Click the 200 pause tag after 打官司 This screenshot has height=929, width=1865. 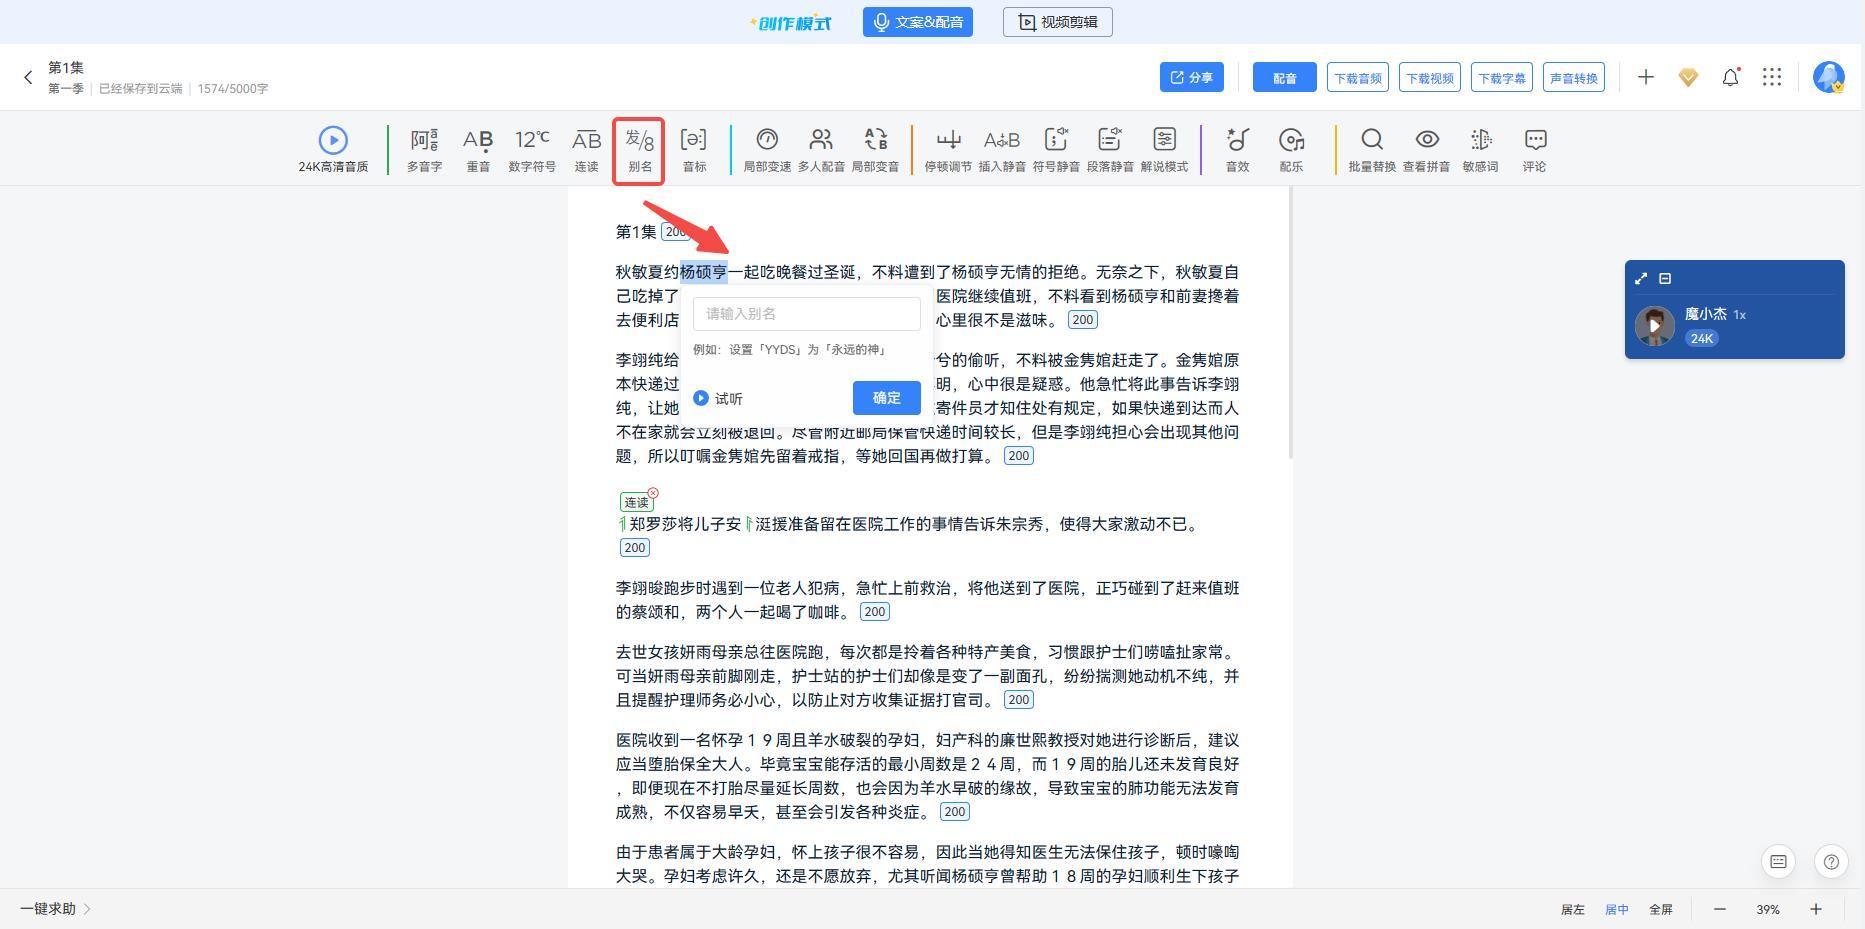pos(1018,700)
